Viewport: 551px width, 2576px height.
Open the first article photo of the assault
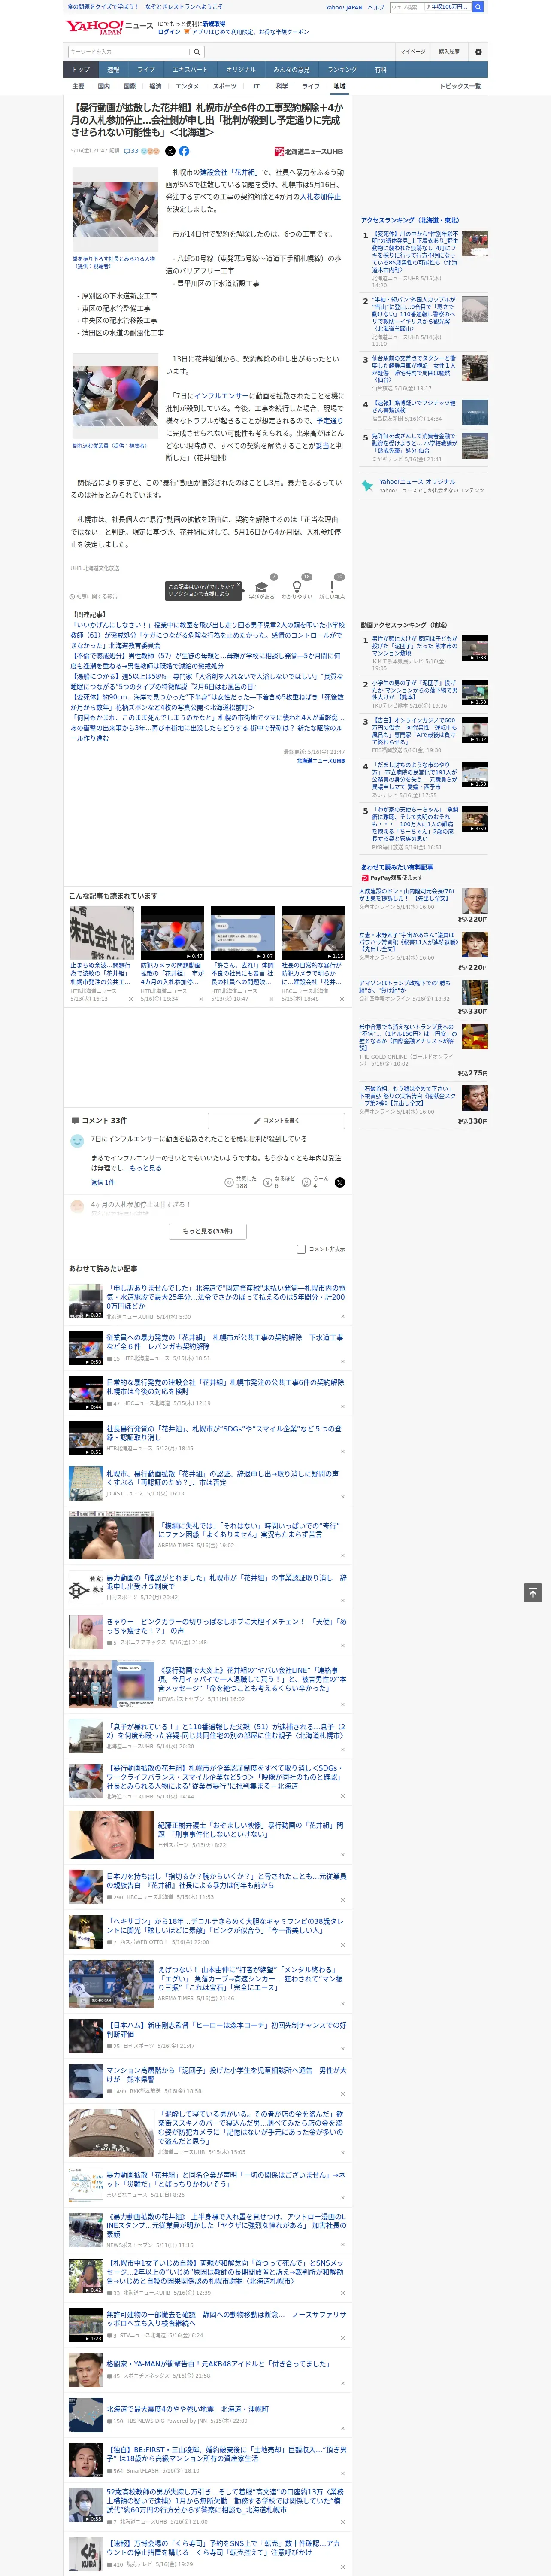tap(115, 209)
